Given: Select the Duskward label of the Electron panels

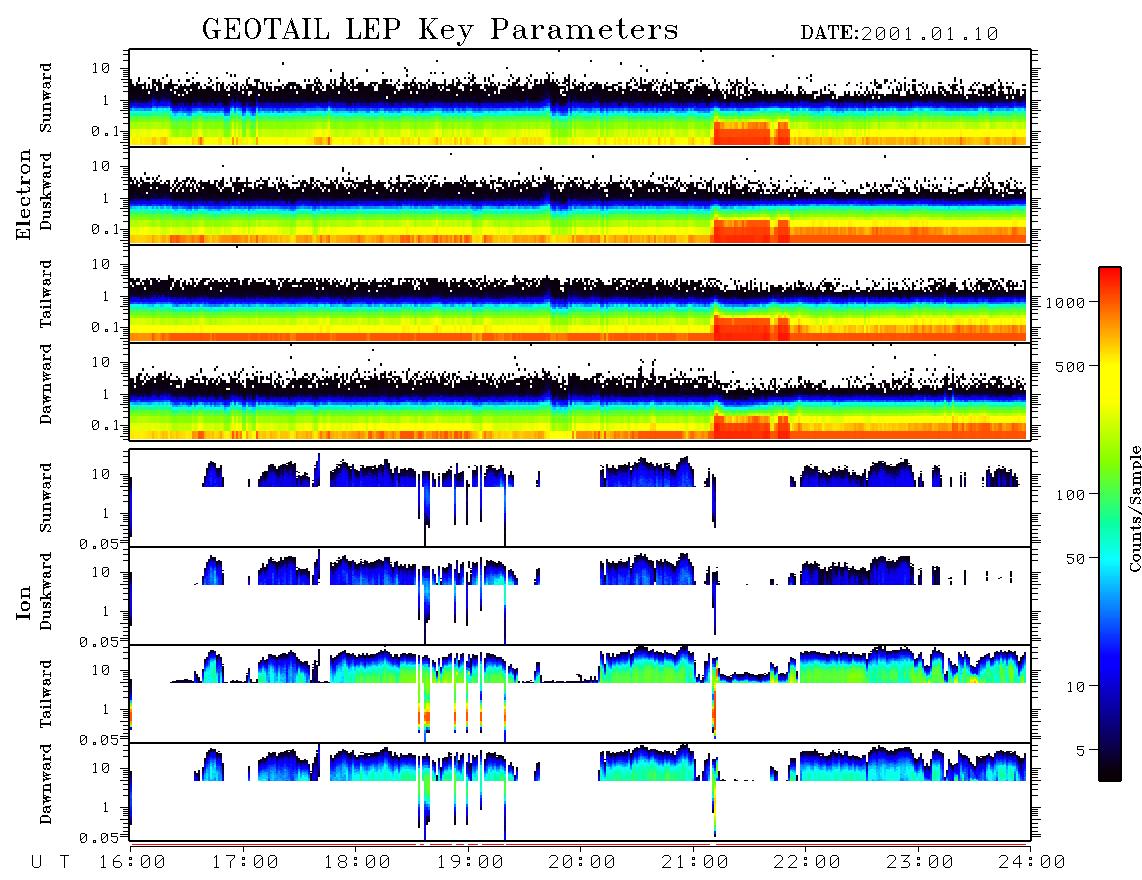Looking at the screenshot, I should pyautogui.click(x=46, y=191).
